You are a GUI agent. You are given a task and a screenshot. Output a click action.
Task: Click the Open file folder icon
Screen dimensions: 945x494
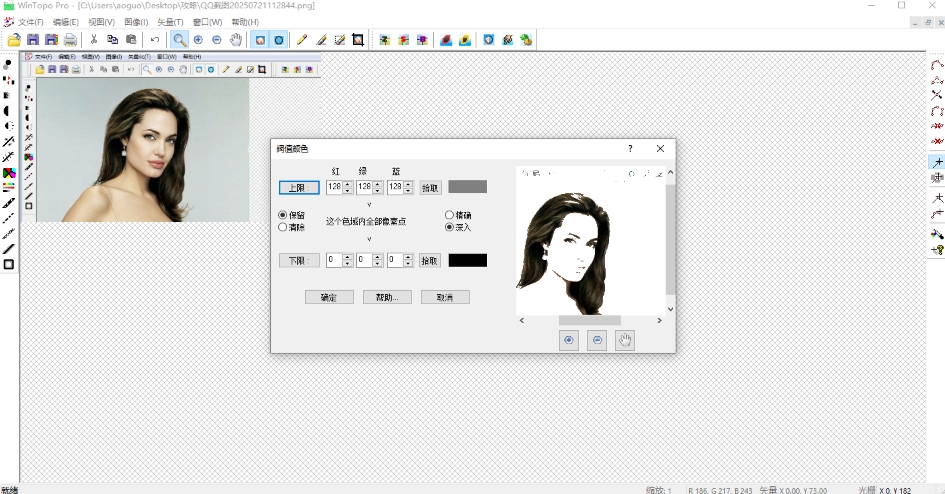[14, 40]
